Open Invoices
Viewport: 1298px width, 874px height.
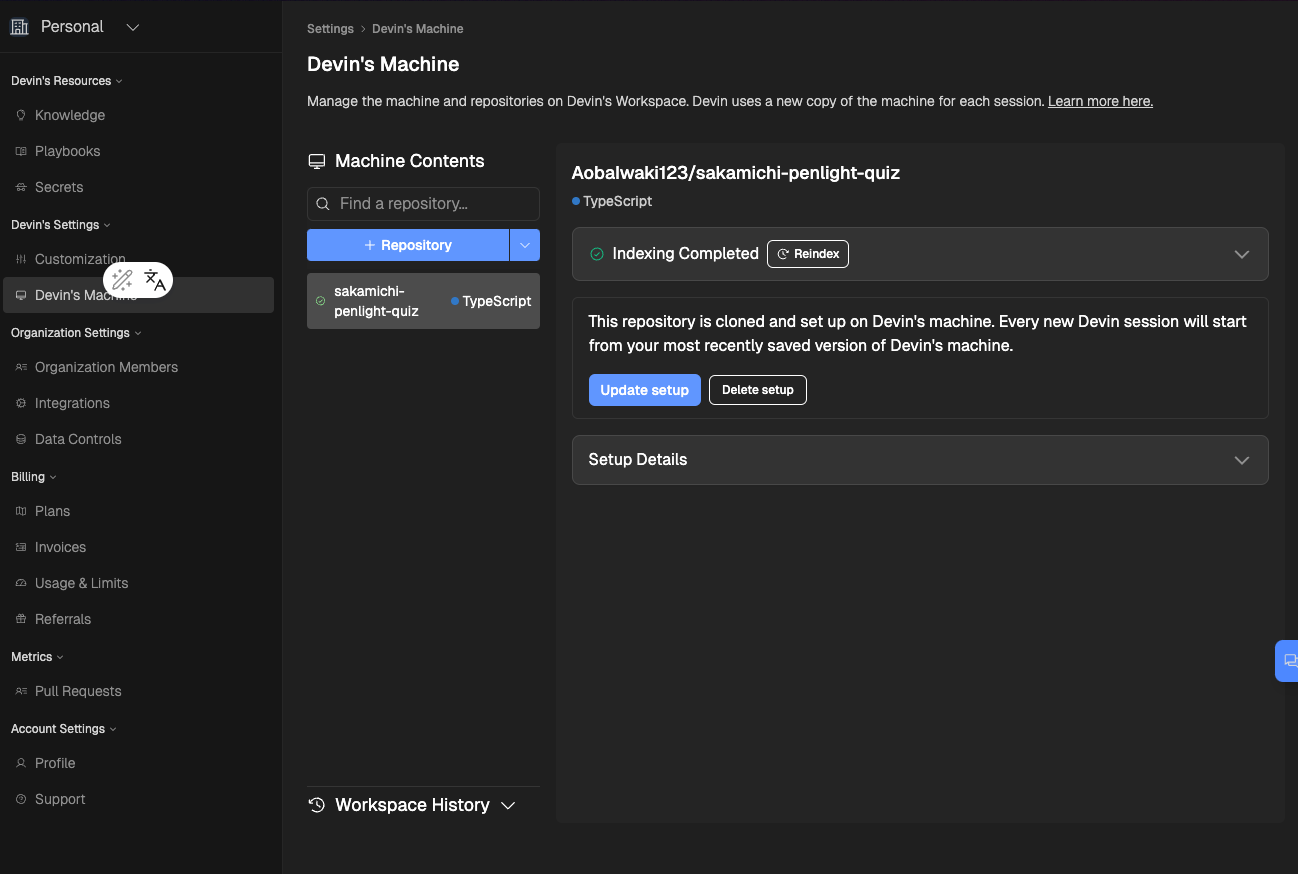(60, 547)
